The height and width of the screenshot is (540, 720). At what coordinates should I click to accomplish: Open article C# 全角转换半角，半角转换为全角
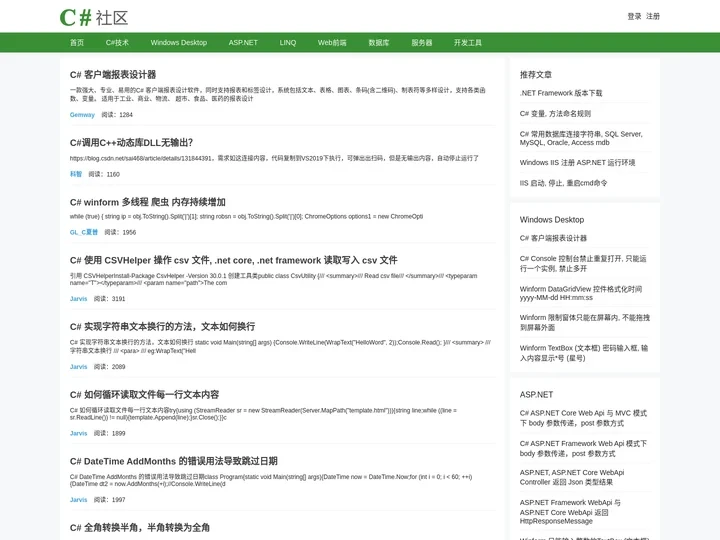(x=140, y=528)
